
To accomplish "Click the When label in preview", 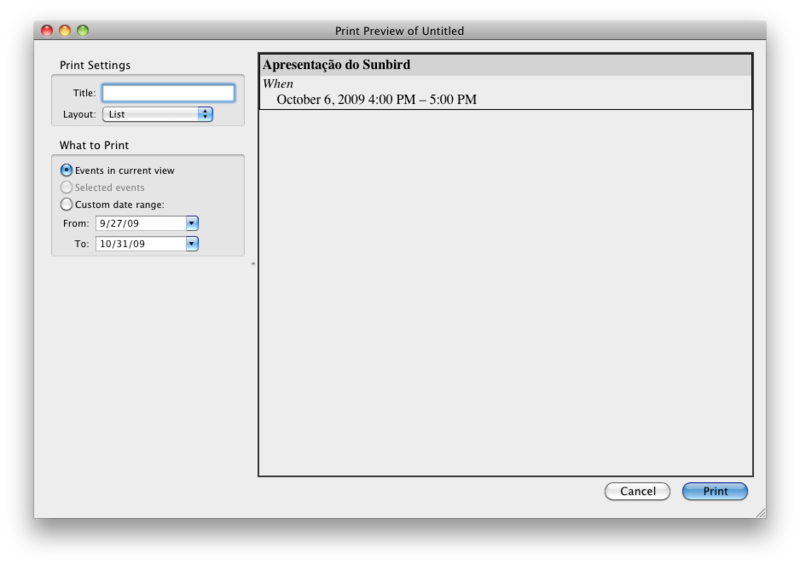I will 278,84.
